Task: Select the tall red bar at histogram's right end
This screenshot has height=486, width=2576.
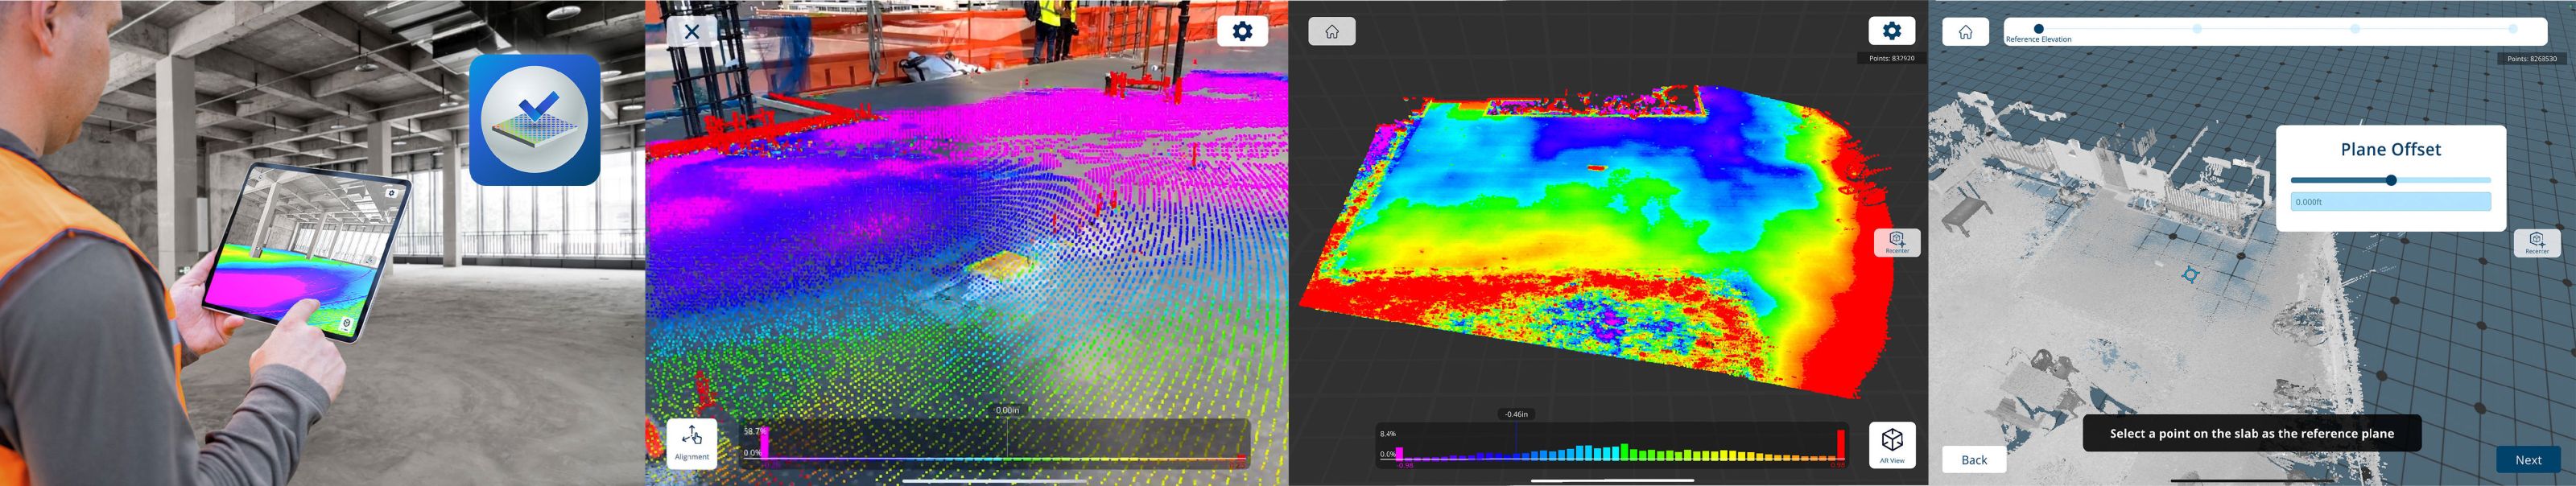Action: click(x=1840, y=444)
